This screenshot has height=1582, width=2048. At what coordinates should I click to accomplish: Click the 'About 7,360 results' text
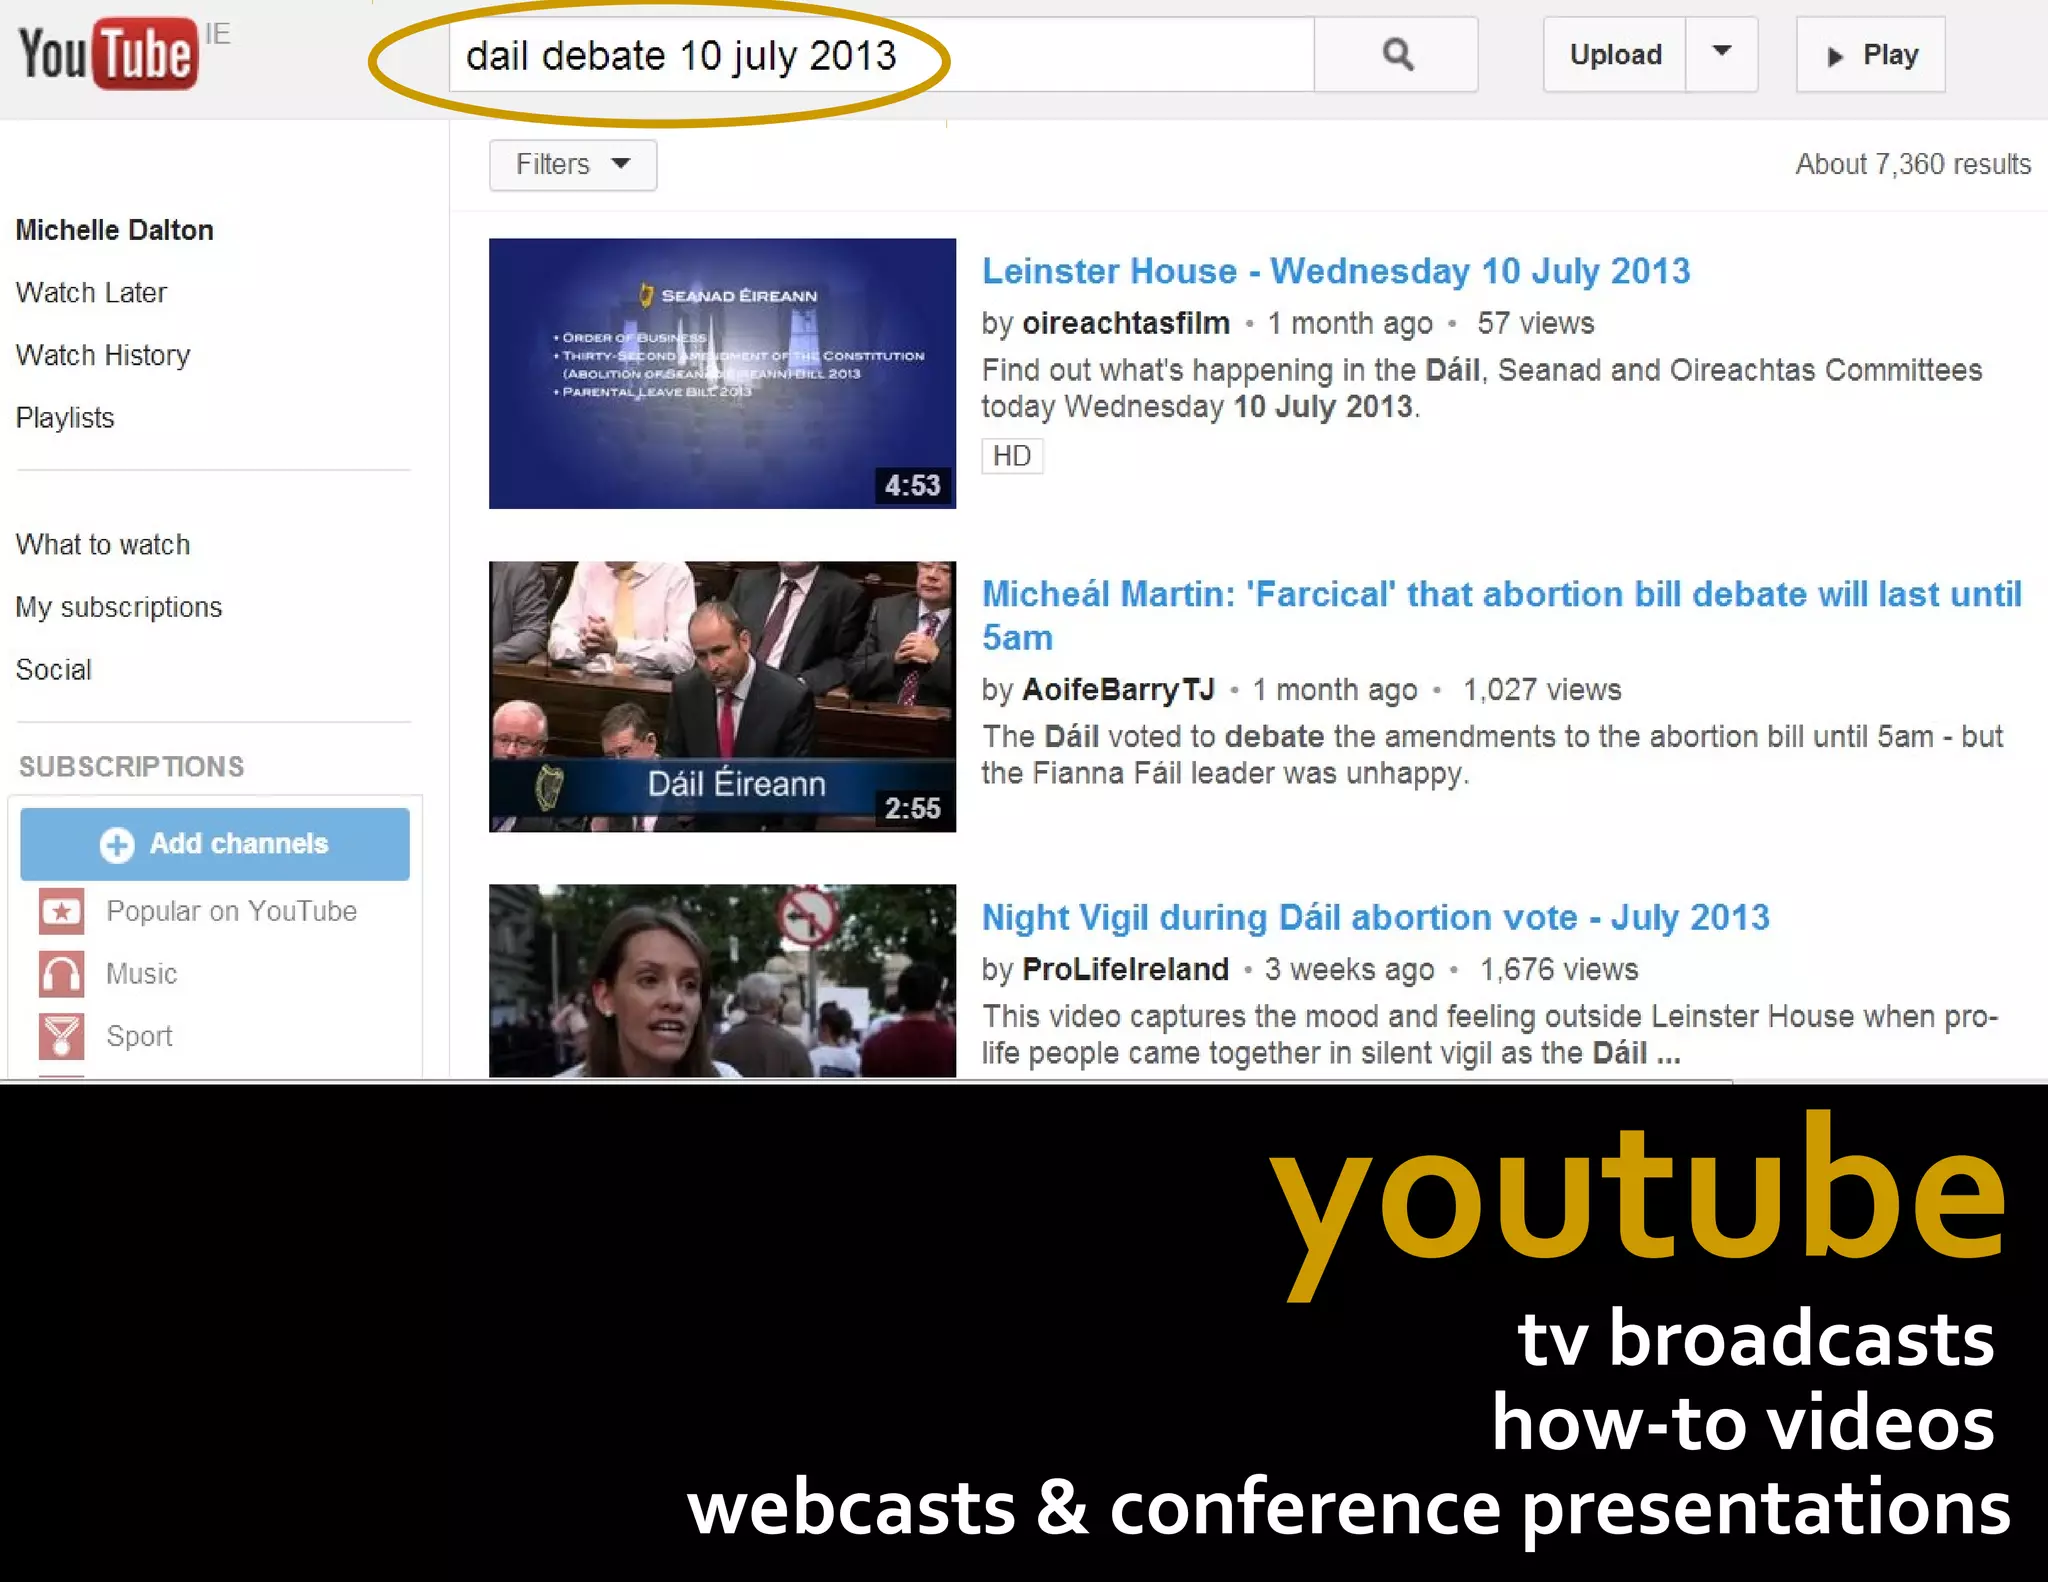[x=1913, y=164]
